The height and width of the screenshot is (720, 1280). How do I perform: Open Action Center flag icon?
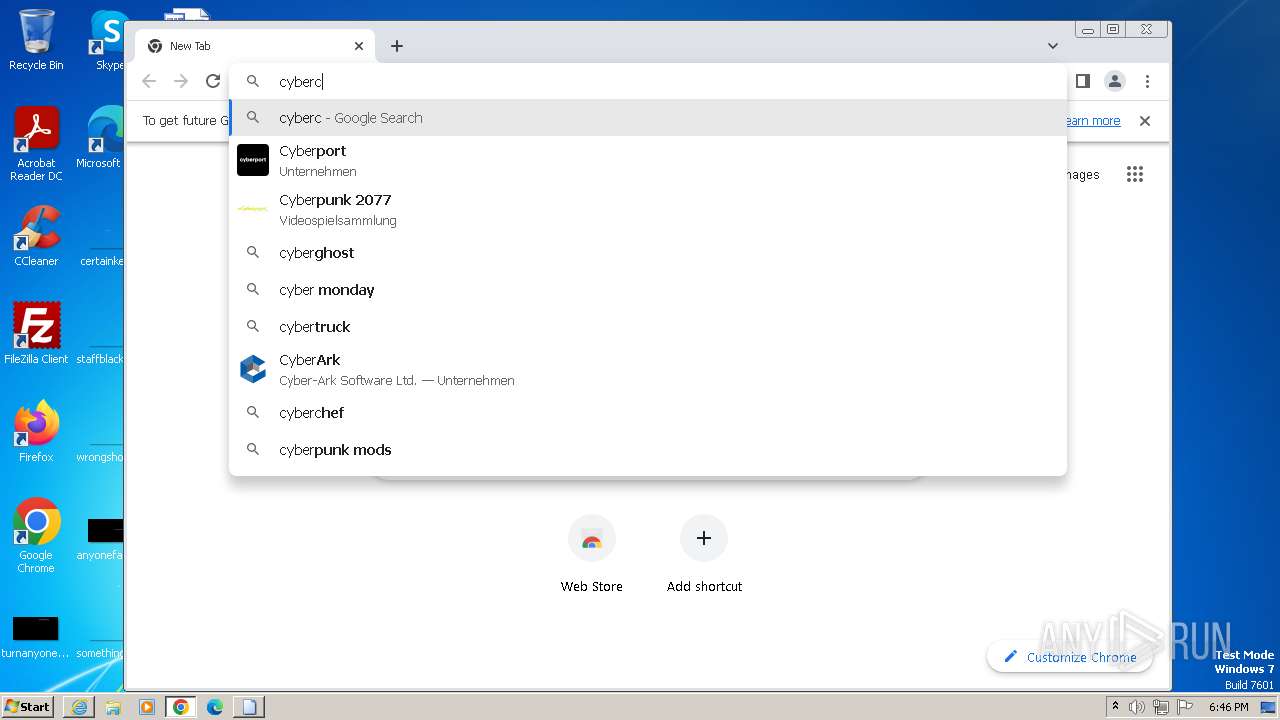click(1183, 707)
